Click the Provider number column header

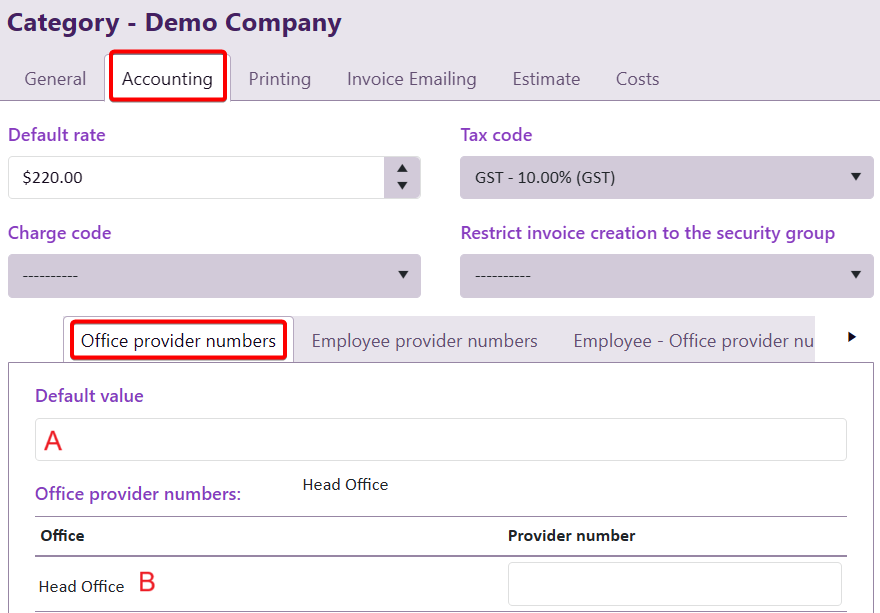[571, 536]
